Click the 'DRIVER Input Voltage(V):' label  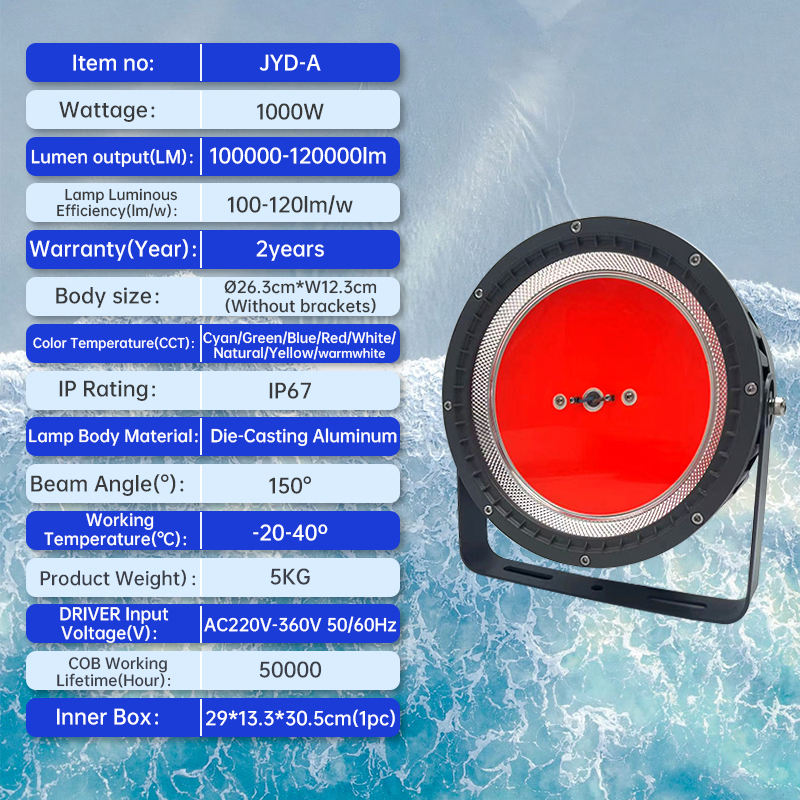click(114, 623)
